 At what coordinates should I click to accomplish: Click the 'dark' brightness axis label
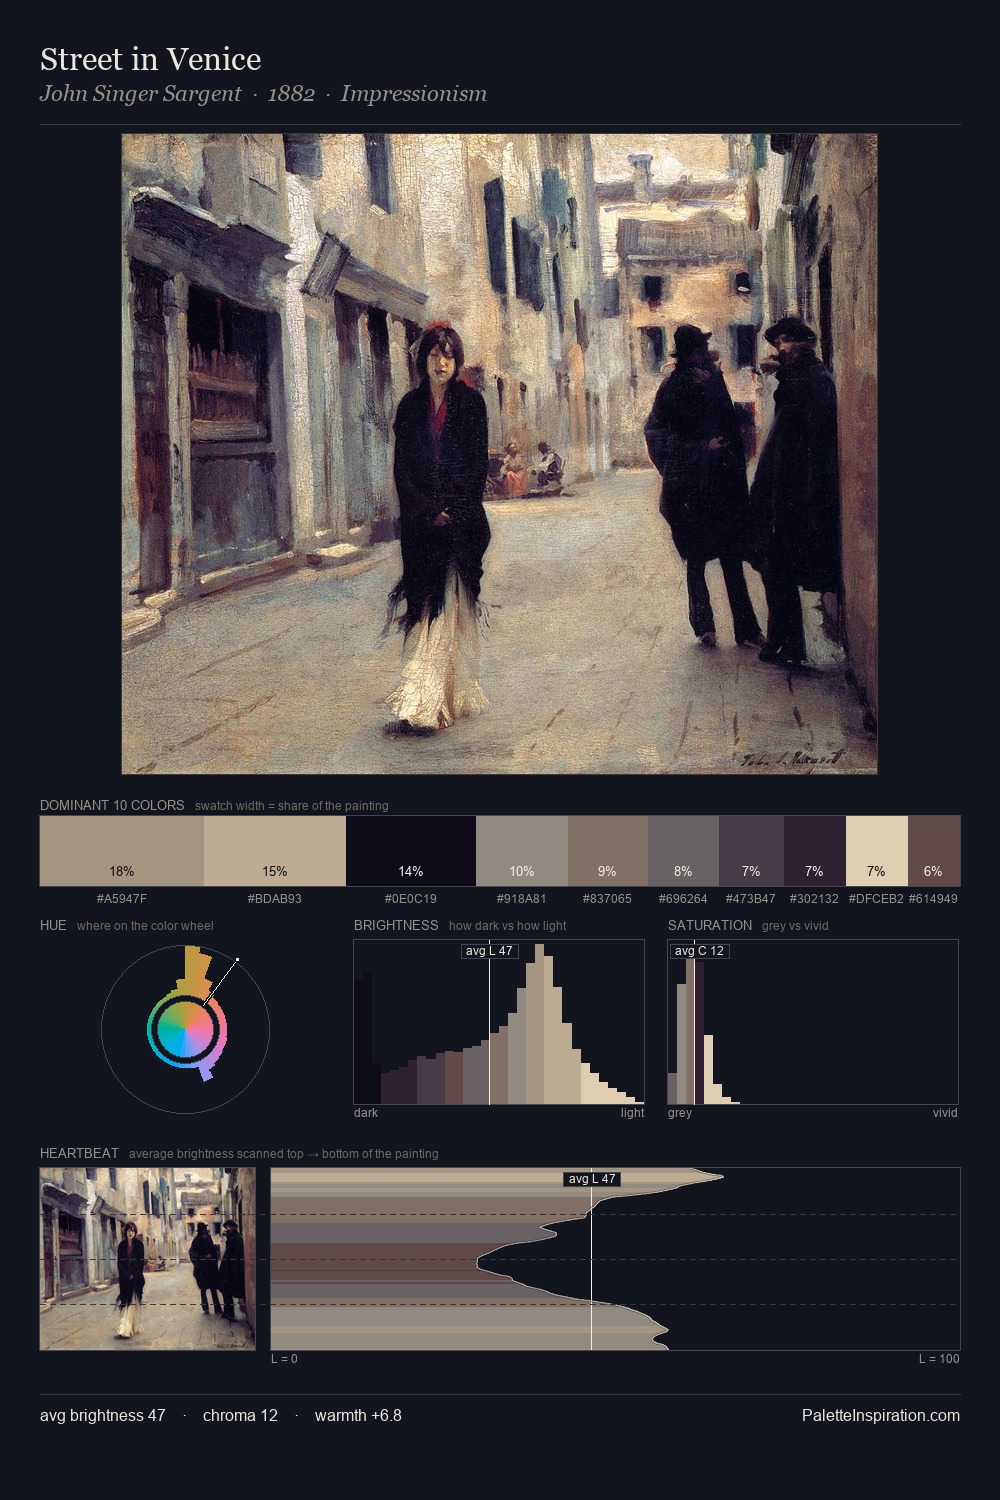click(x=366, y=1113)
